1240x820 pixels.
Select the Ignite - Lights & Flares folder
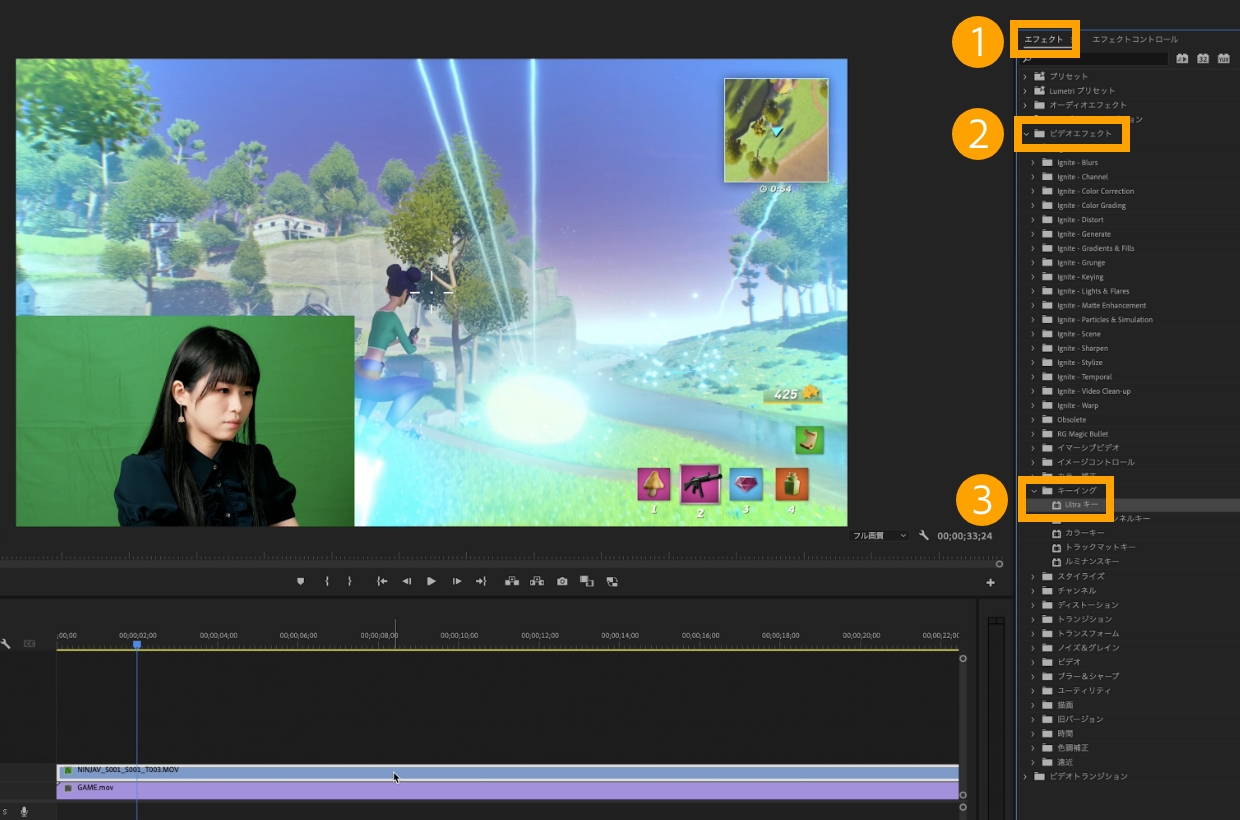(x=1093, y=291)
